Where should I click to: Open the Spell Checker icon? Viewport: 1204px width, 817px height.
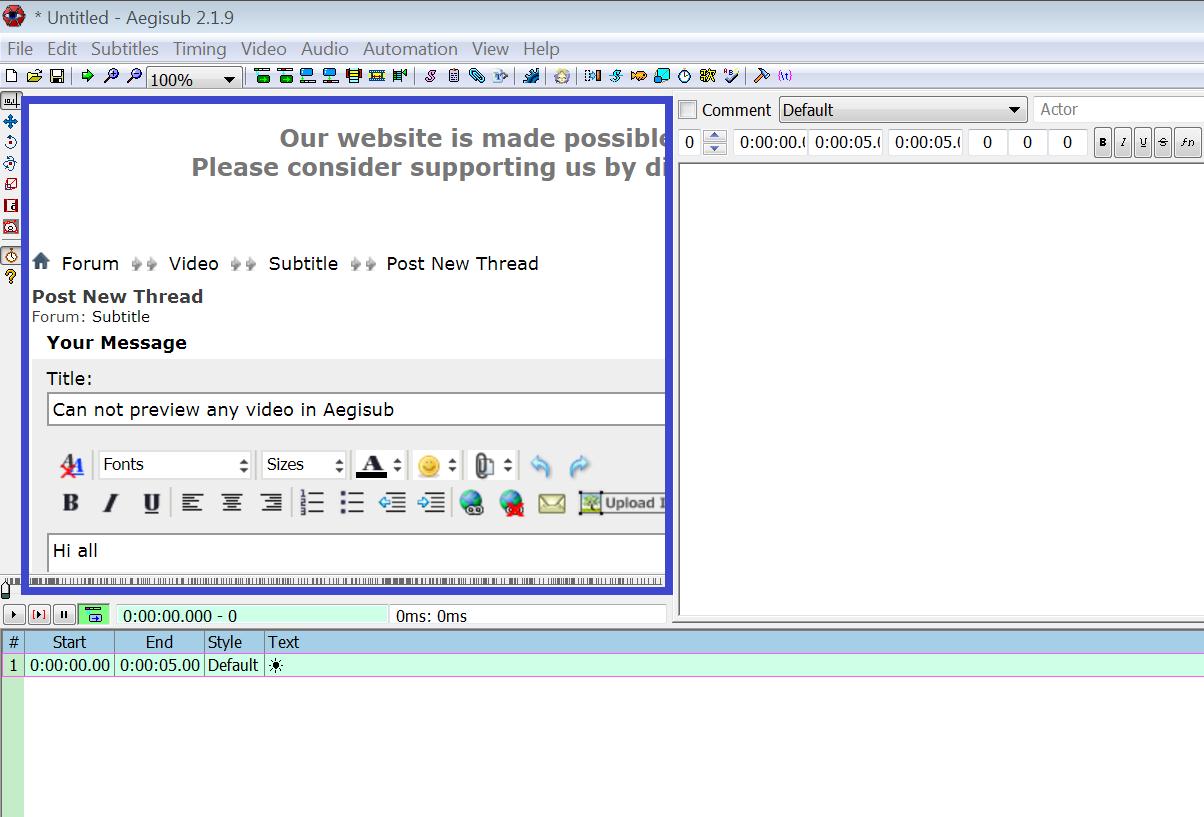pos(731,76)
